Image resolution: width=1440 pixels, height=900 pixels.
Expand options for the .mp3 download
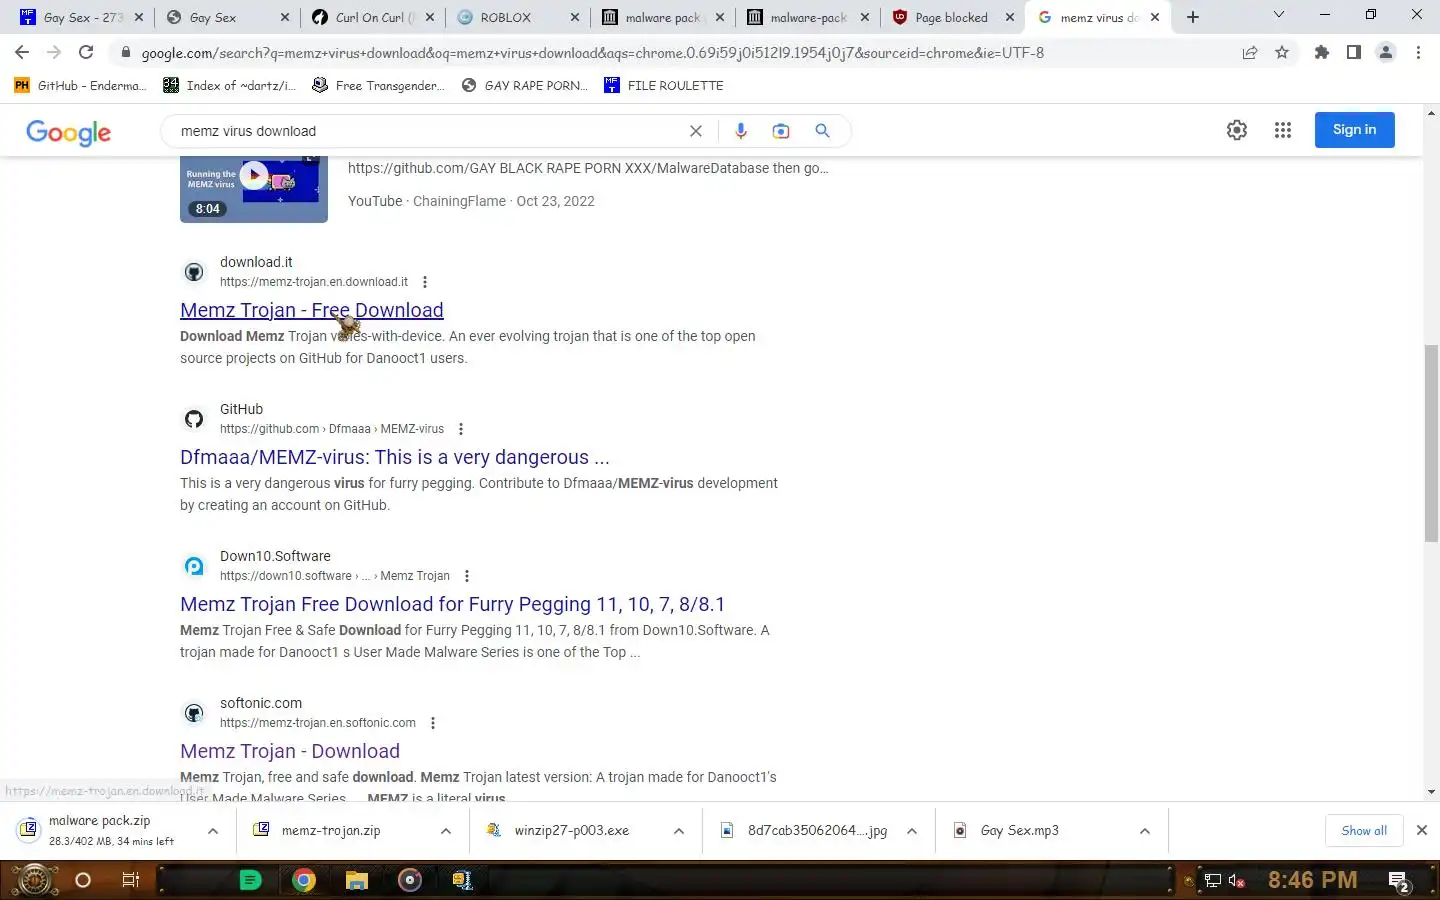pyautogui.click(x=1145, y=831)
